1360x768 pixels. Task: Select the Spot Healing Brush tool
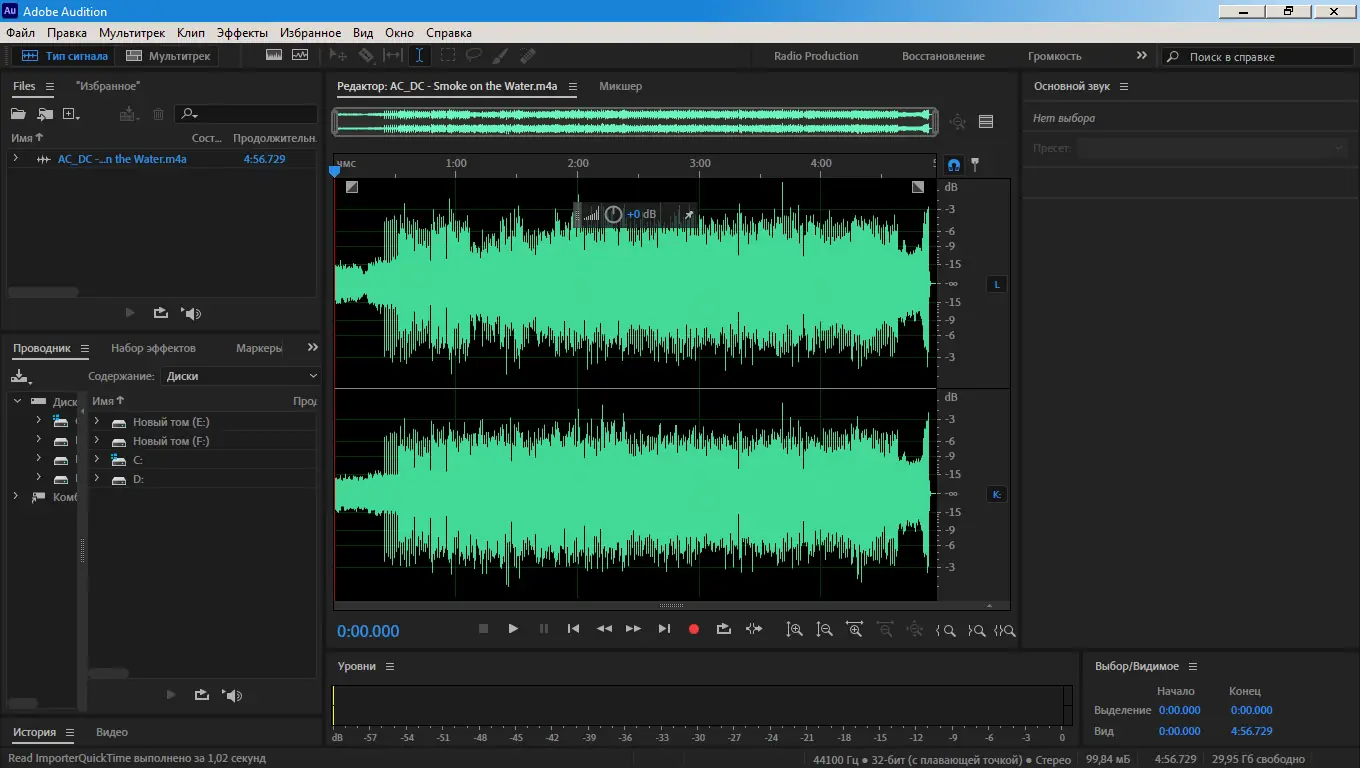click(527, 55)
